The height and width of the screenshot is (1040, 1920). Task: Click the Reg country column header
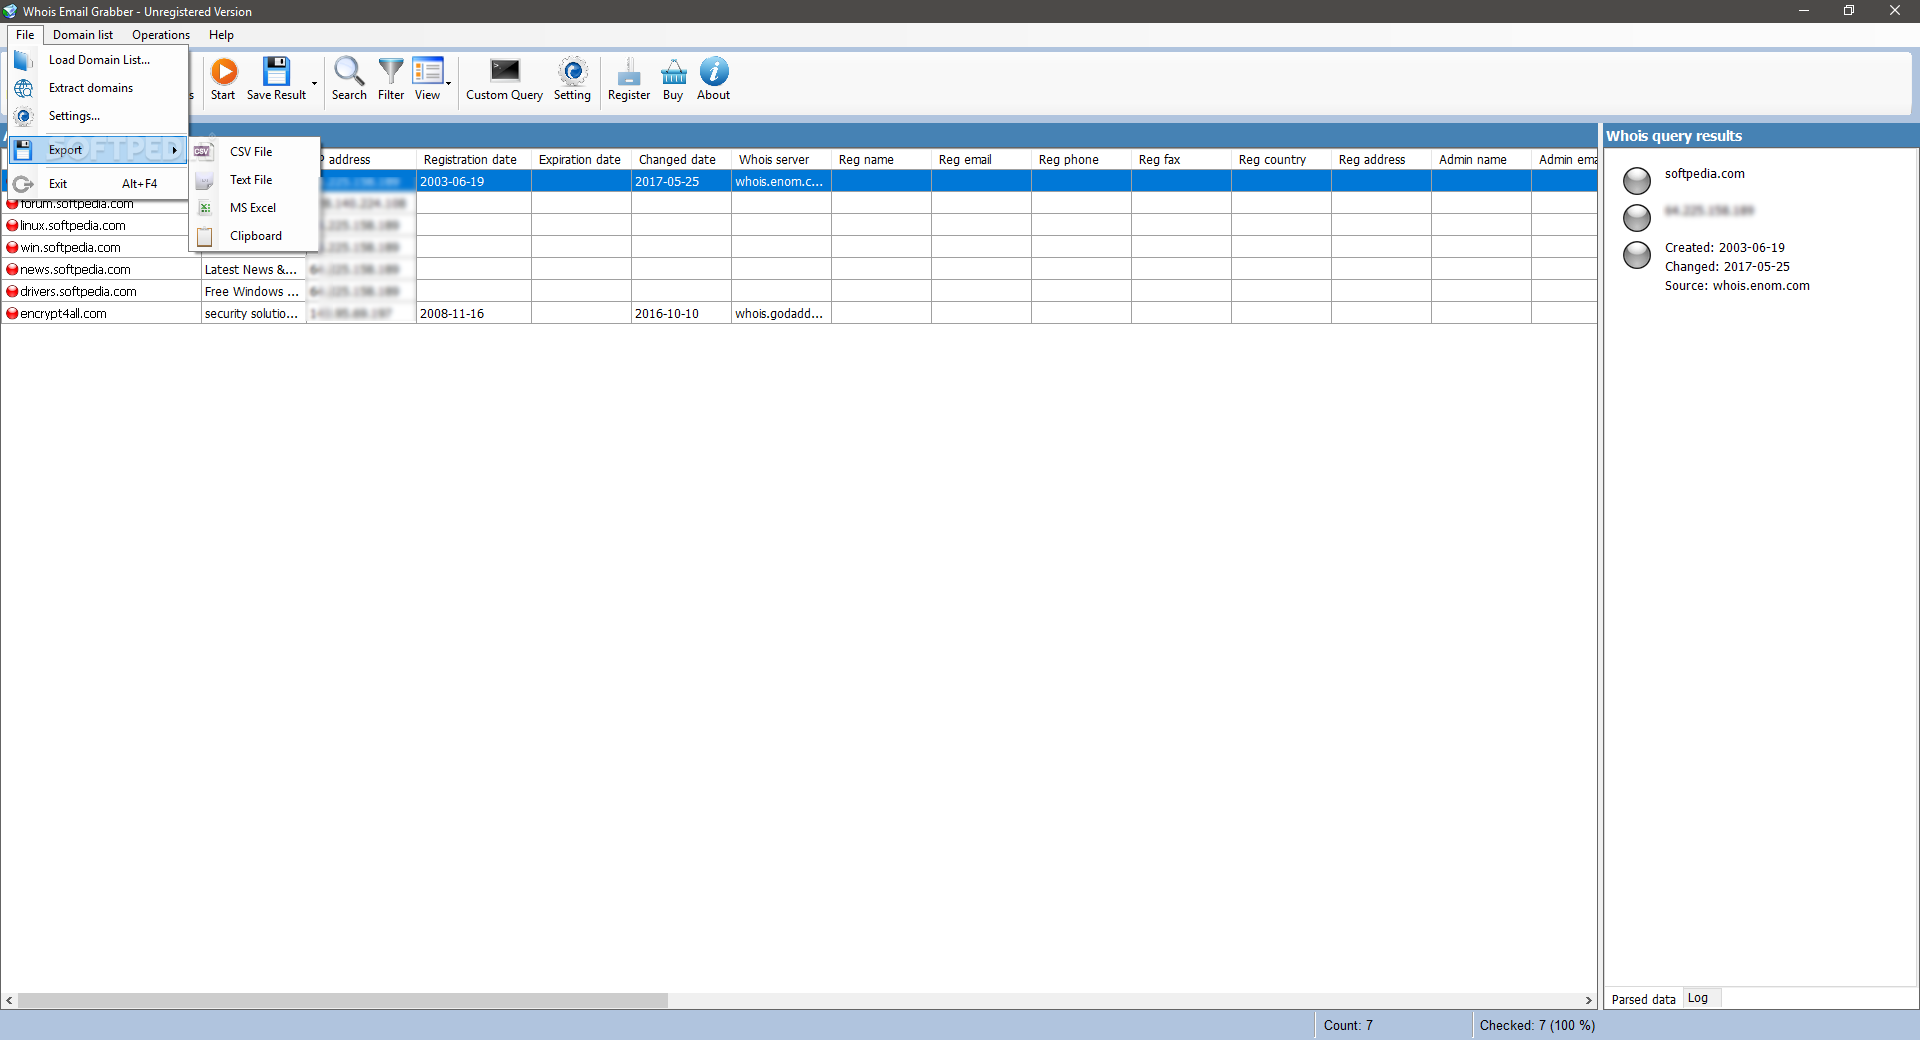pos(1281,160)
